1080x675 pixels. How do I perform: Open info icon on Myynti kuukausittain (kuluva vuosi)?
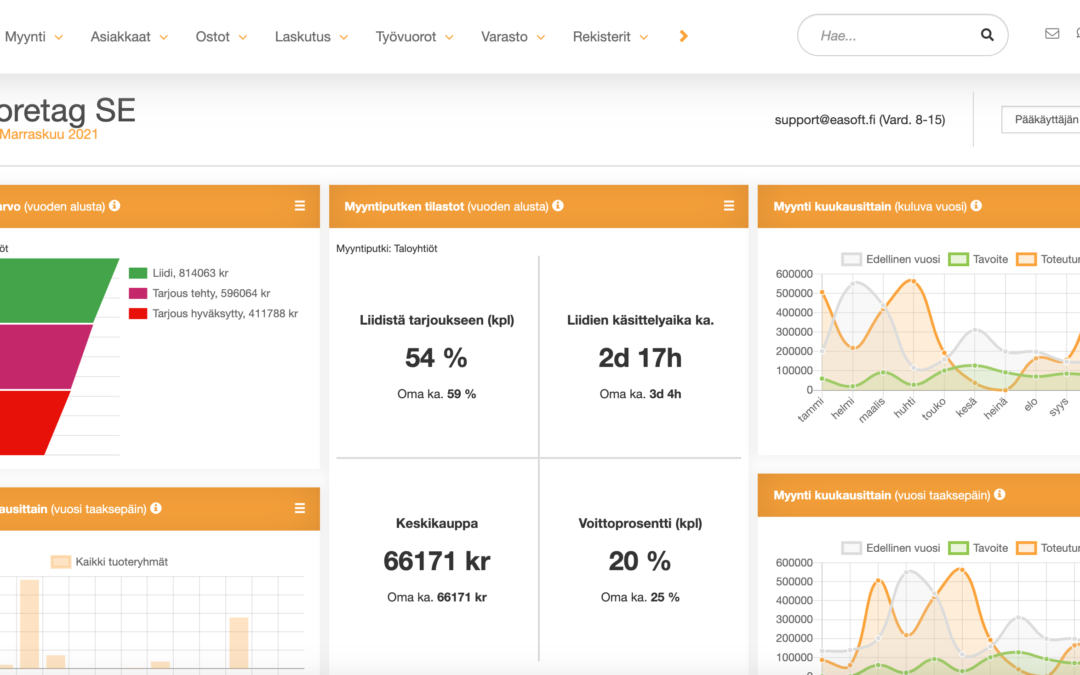click(976, 205)
